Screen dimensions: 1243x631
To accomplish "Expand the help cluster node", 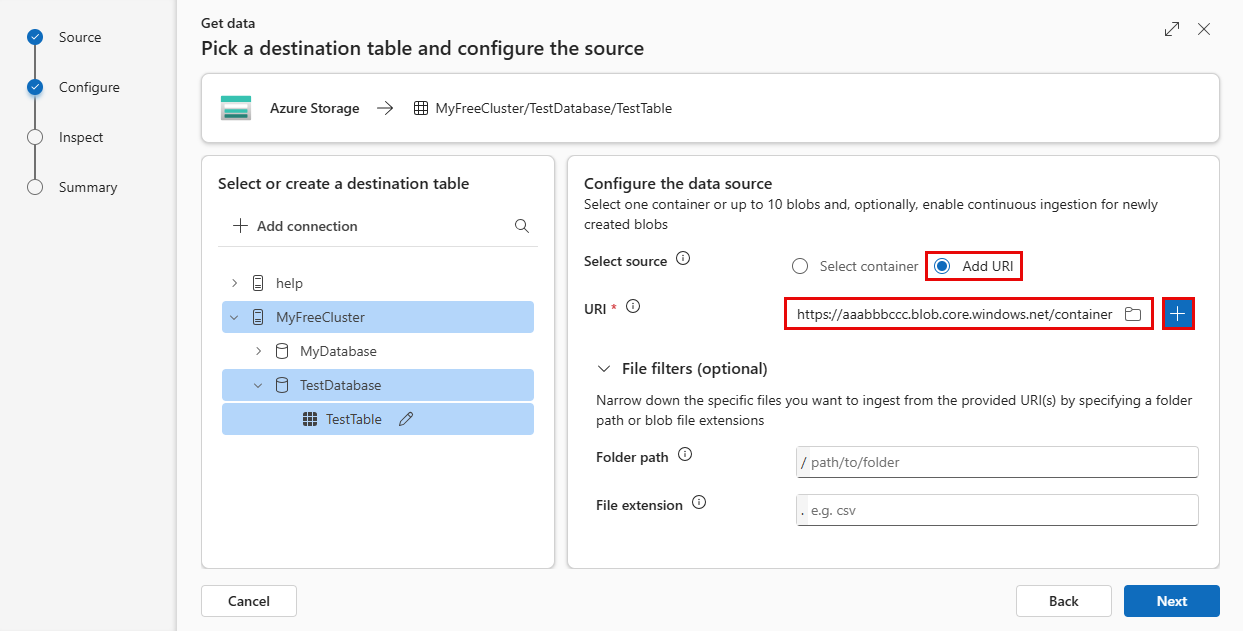I will [235, 283].
